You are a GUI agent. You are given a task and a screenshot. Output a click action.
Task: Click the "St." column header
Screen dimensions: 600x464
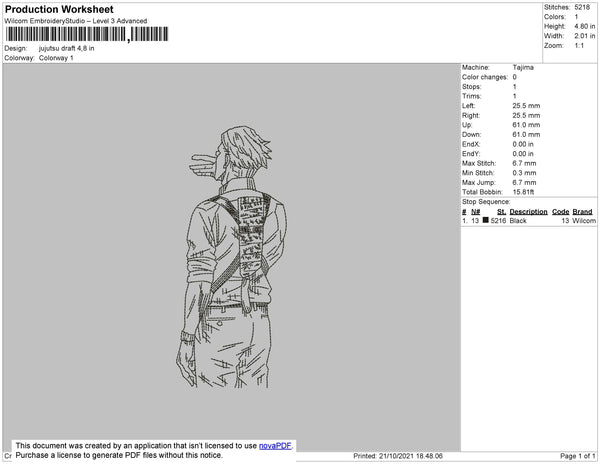coord(501,212)
